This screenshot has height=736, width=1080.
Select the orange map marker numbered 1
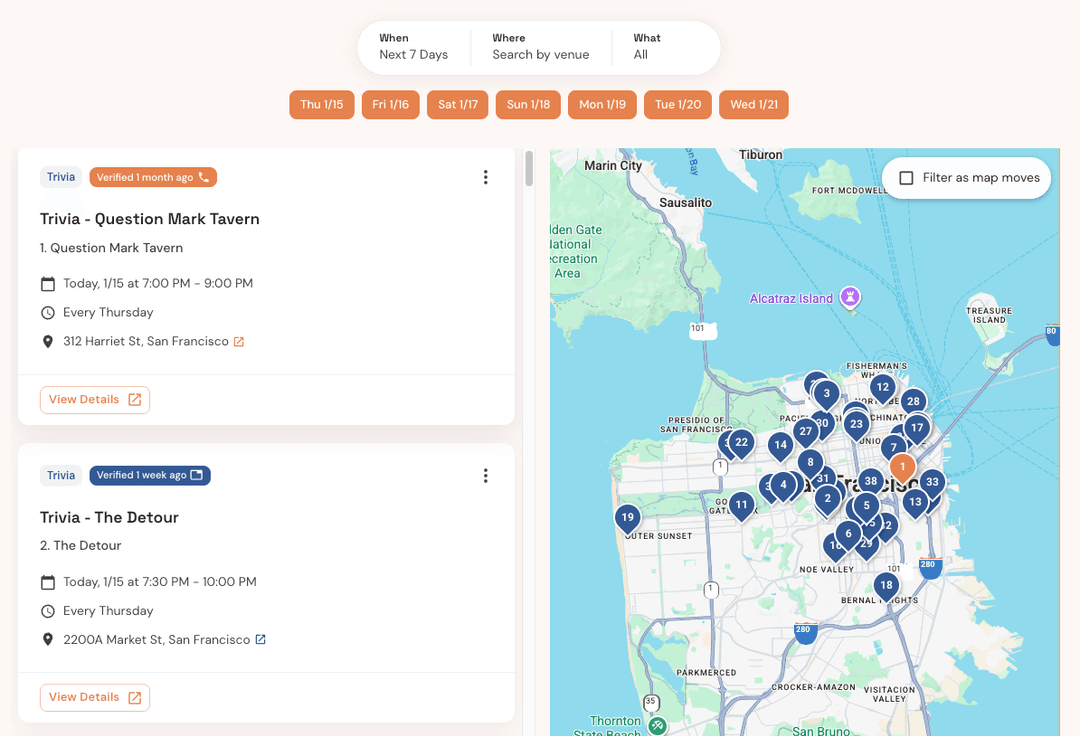[x=901, y=466]
